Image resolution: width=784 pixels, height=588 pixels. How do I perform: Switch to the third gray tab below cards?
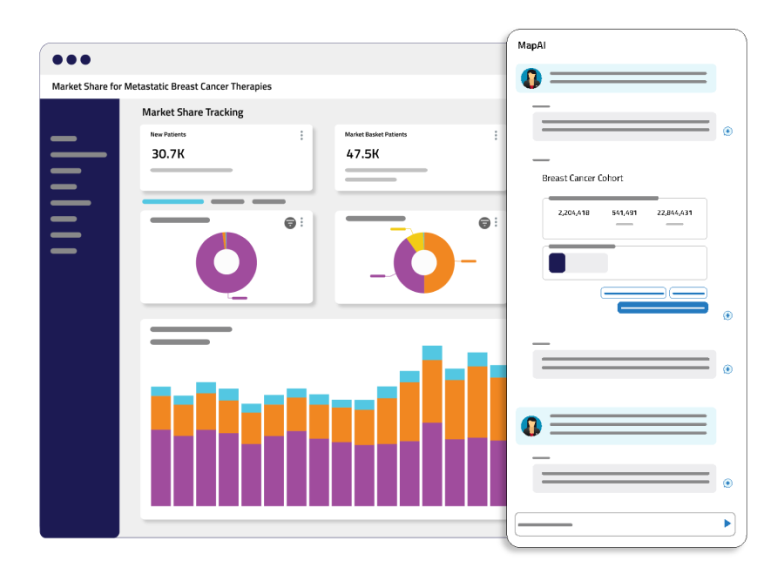point(269,202)
